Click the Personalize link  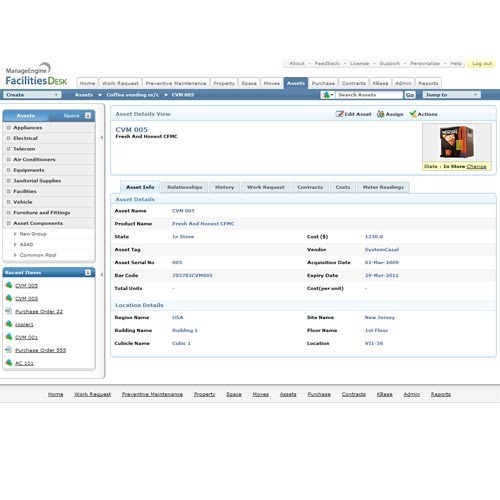coord(425,63)
